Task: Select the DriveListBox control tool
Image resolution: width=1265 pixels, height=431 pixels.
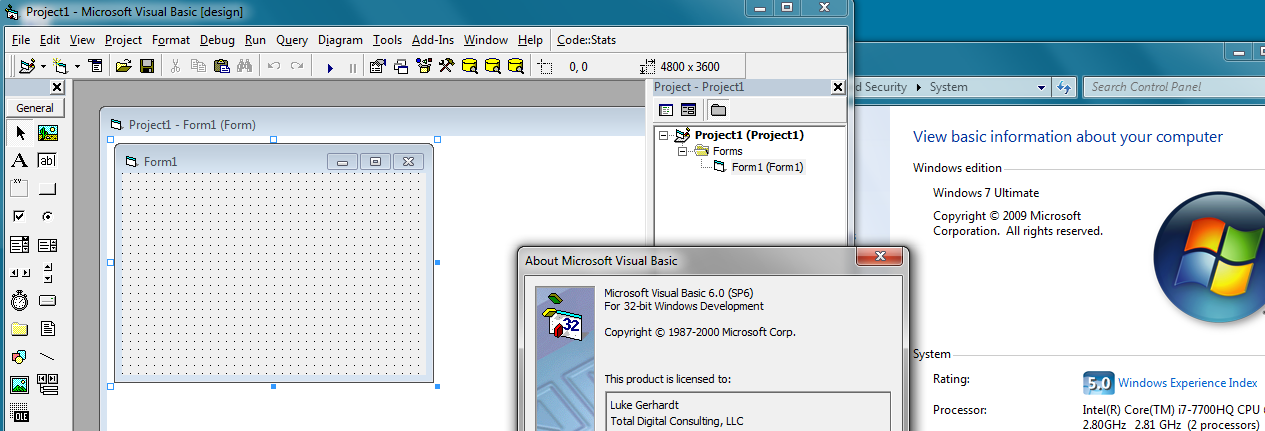Action: click(47, 300)
